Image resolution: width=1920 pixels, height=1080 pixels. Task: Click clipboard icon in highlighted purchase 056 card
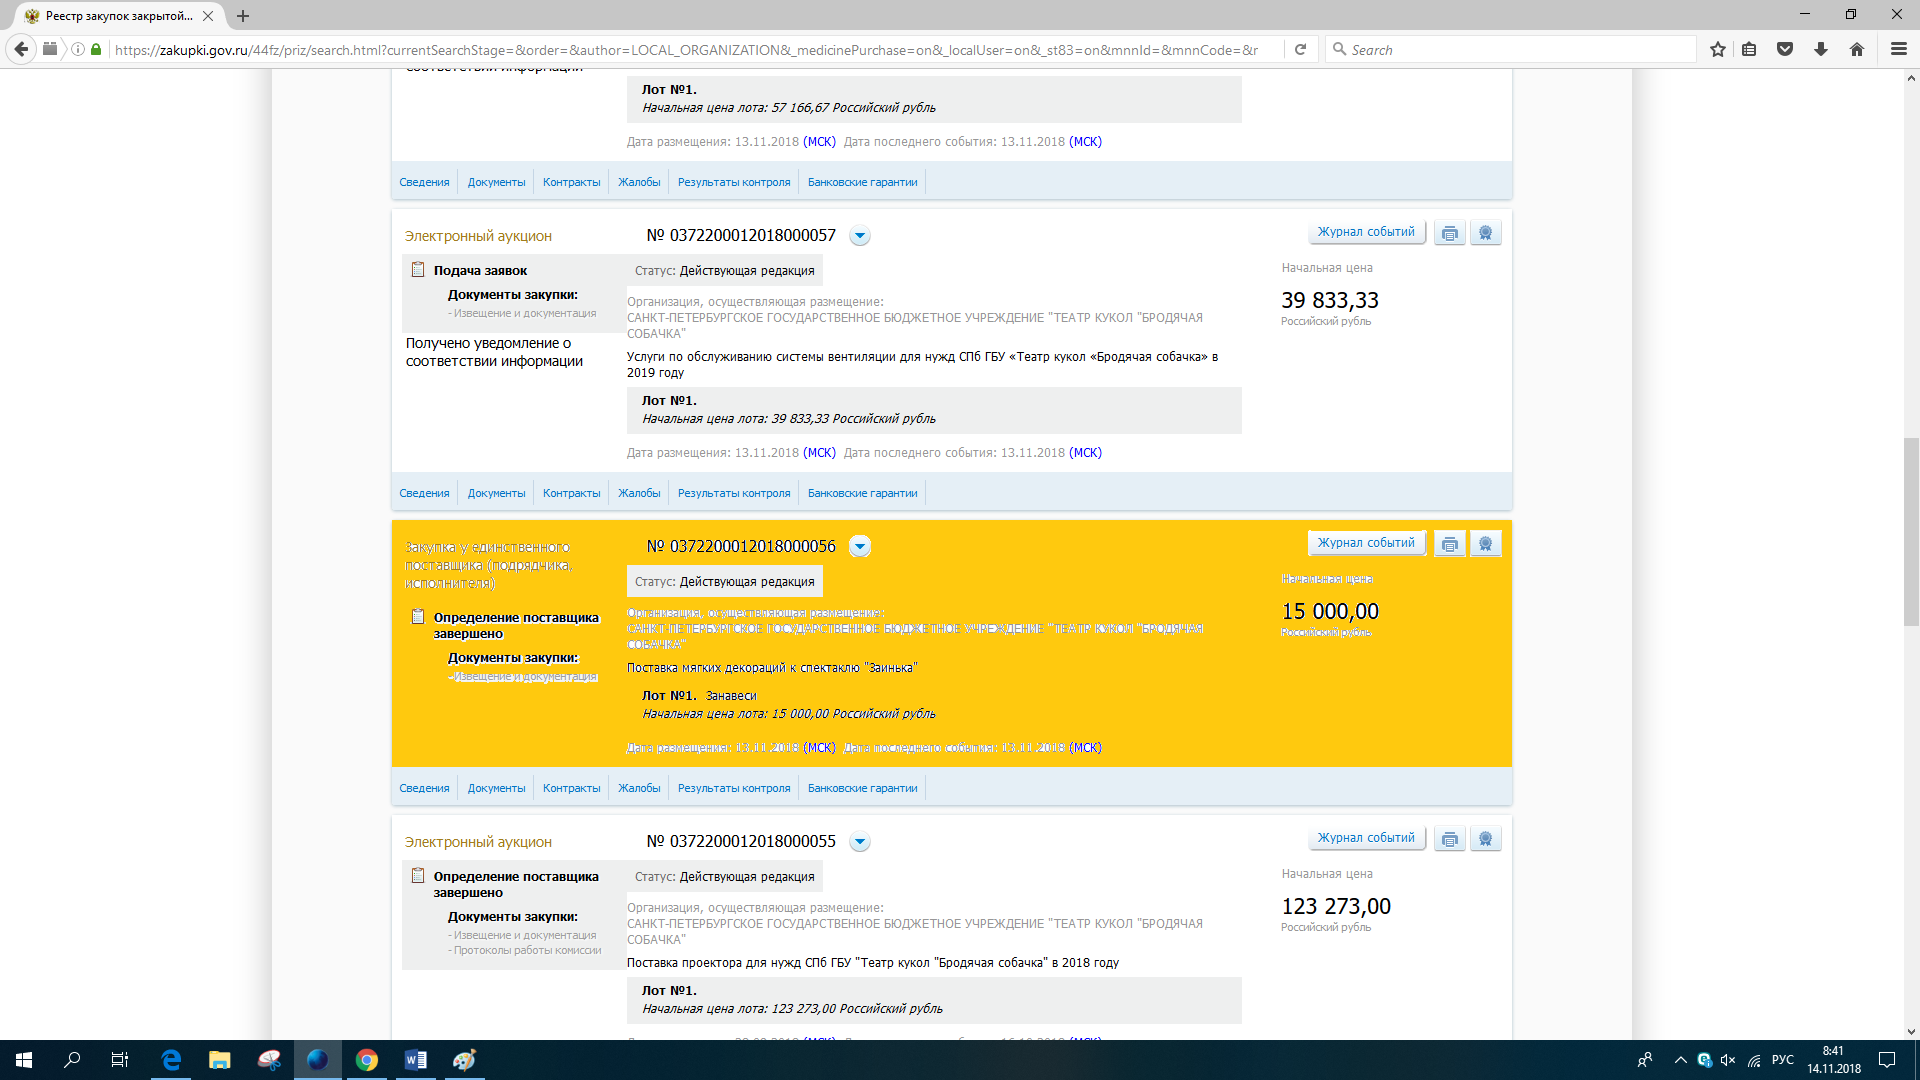pyautogui.click(x=418, y=616)
